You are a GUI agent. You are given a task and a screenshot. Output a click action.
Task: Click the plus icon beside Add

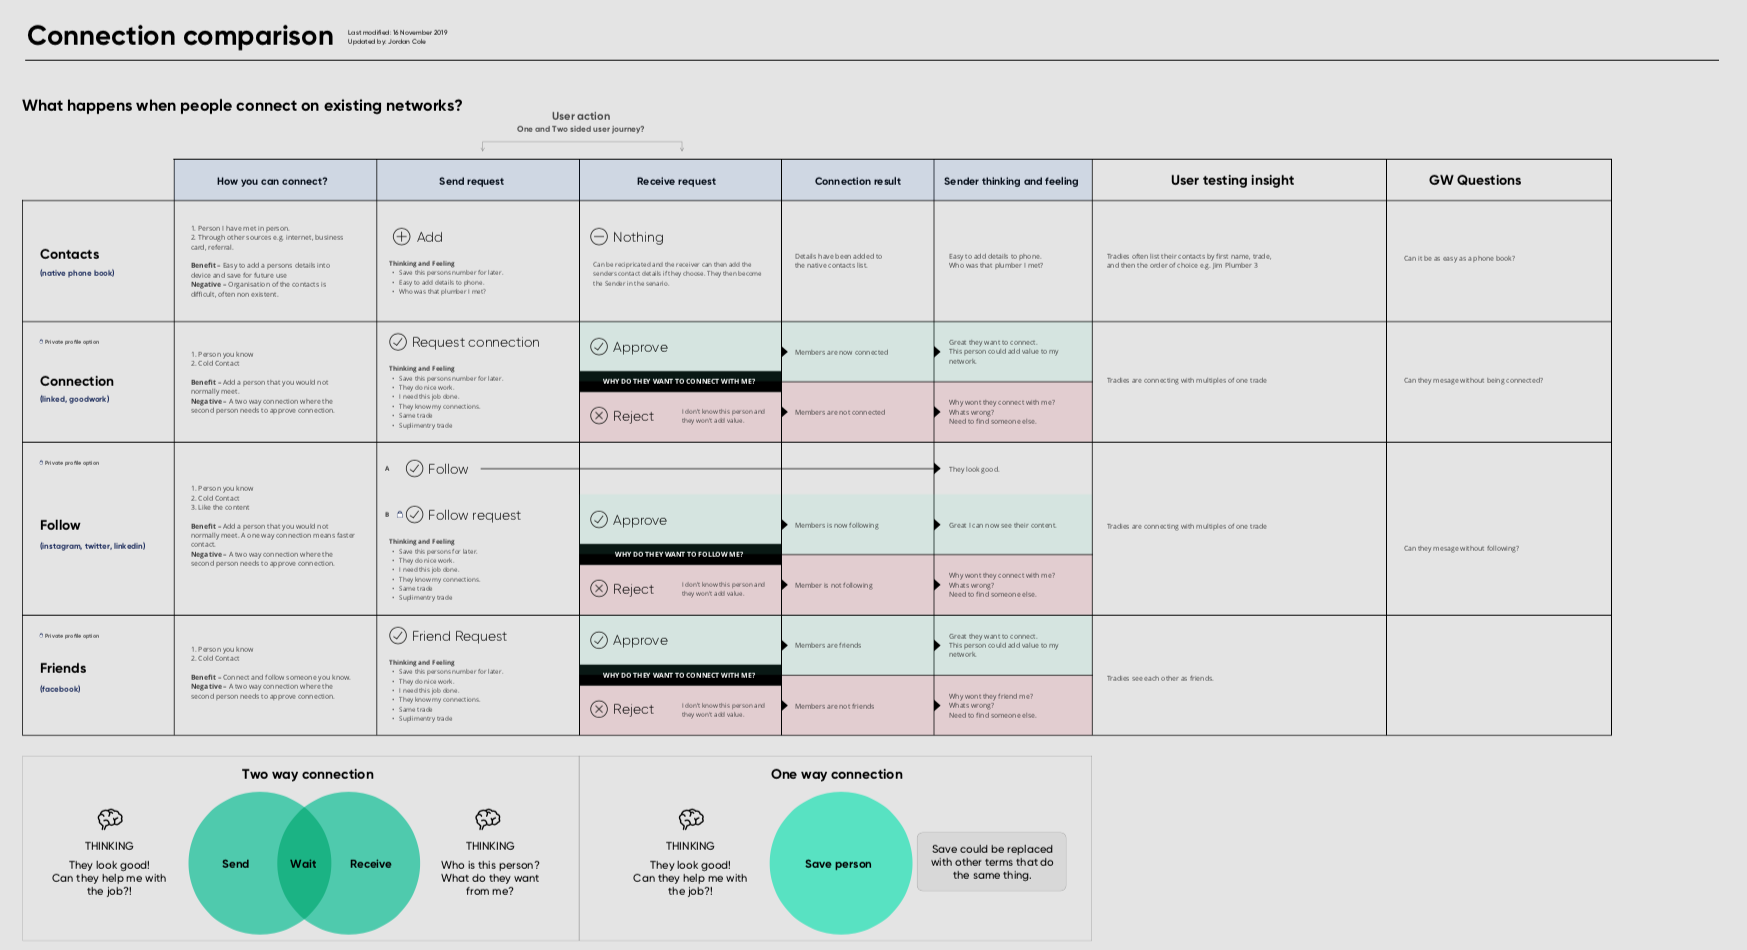pos(401,237)
